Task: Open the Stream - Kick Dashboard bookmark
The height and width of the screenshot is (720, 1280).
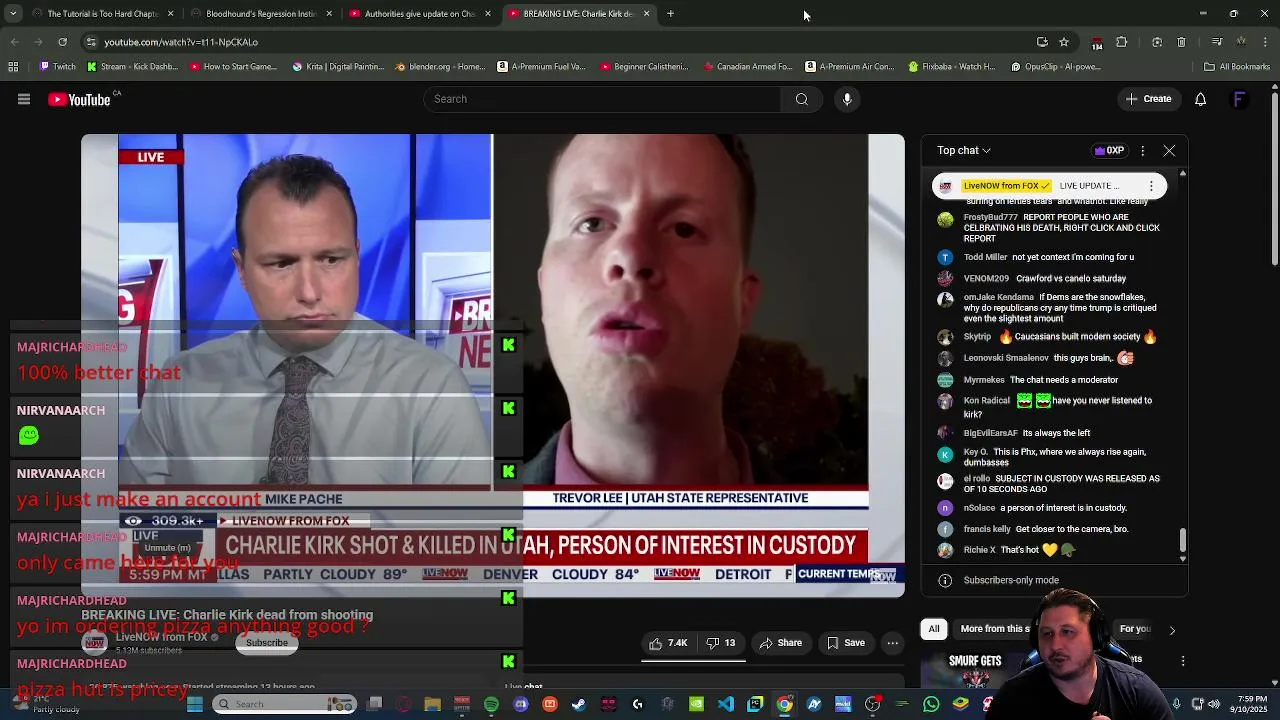Action: (x=132, y=67)
